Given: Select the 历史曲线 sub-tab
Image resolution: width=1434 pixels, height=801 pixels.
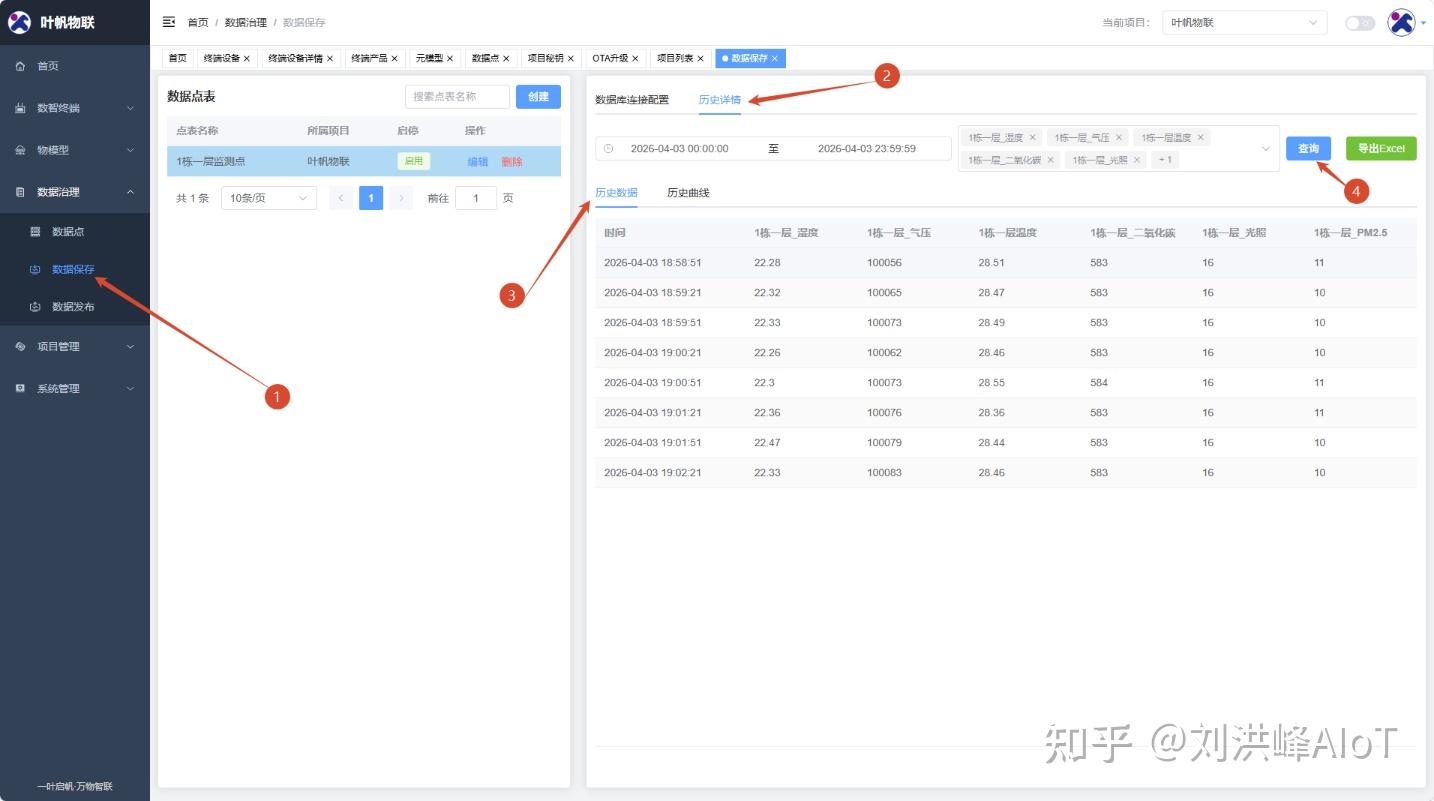Looking at the screenshot, I should click(688, 193).
